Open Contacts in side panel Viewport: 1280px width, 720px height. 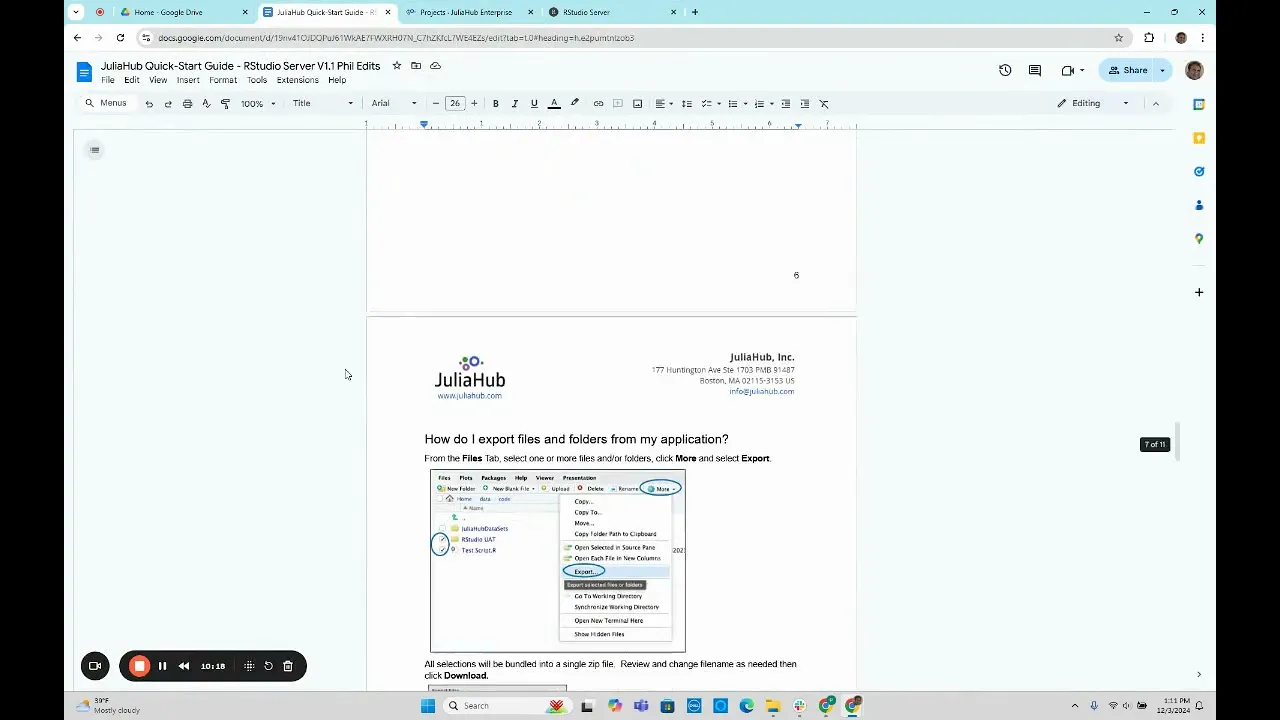pos(1199,205)
